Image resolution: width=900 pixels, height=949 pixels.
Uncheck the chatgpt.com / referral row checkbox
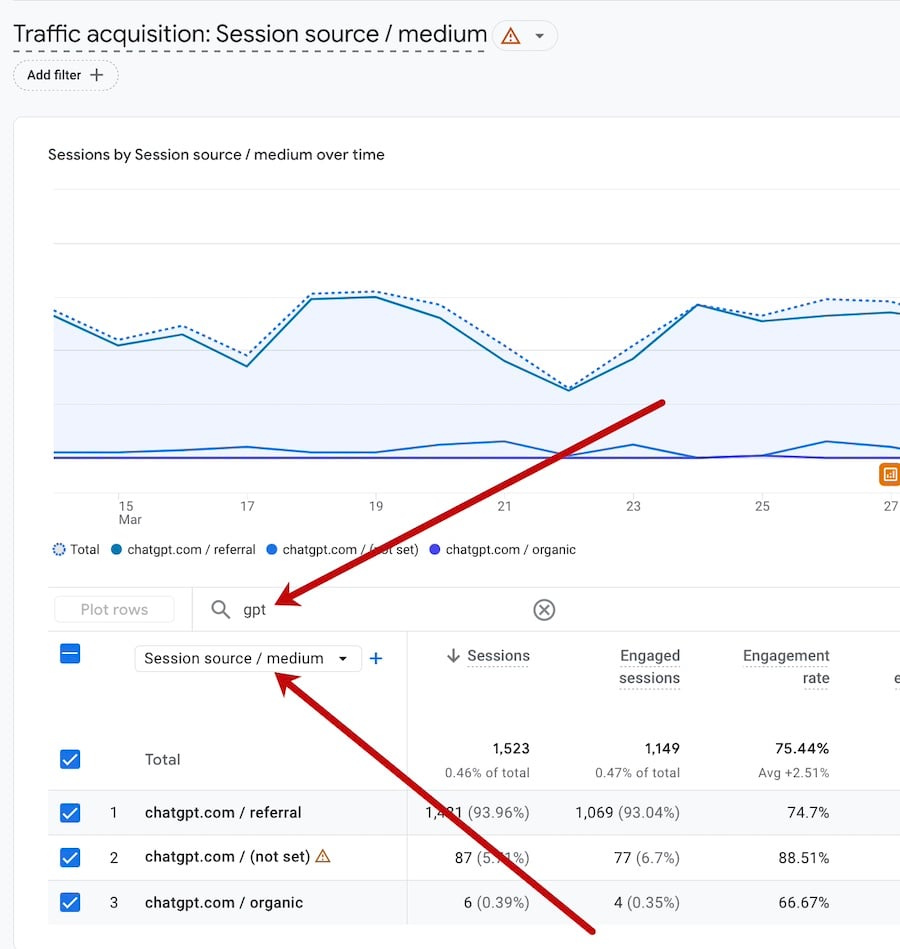tap(70, 813)
